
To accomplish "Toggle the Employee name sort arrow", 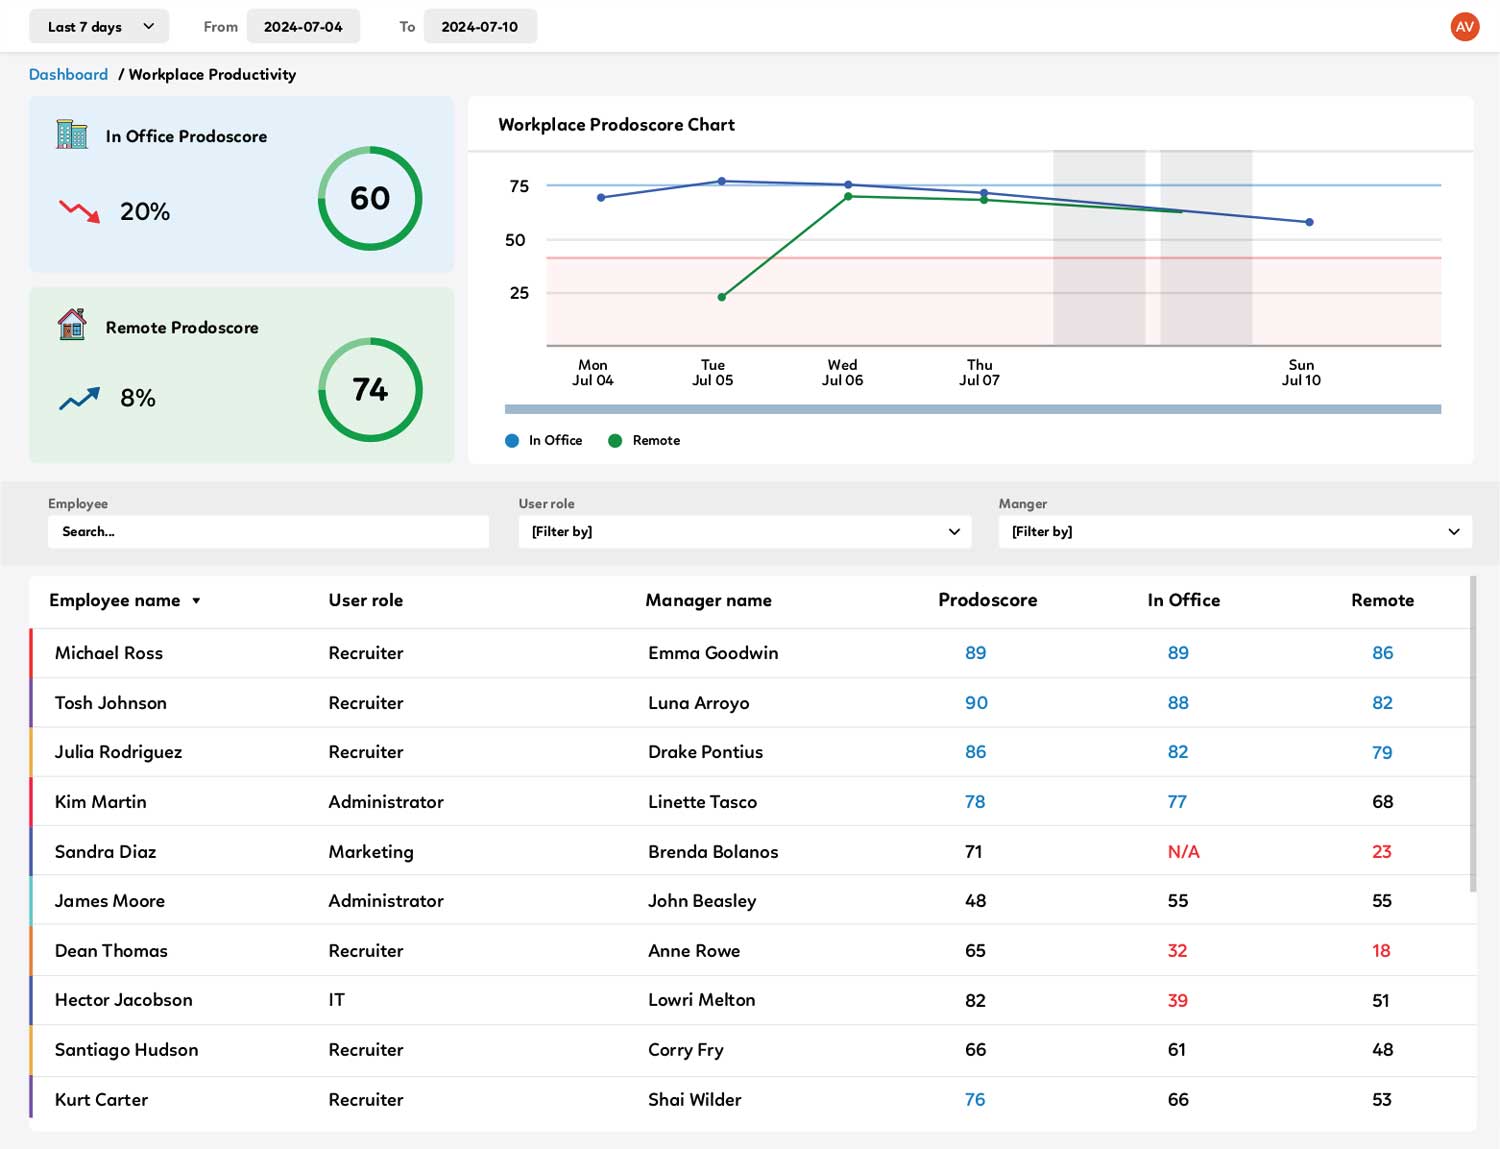I will pyautogui.click(x=196, y=600).
